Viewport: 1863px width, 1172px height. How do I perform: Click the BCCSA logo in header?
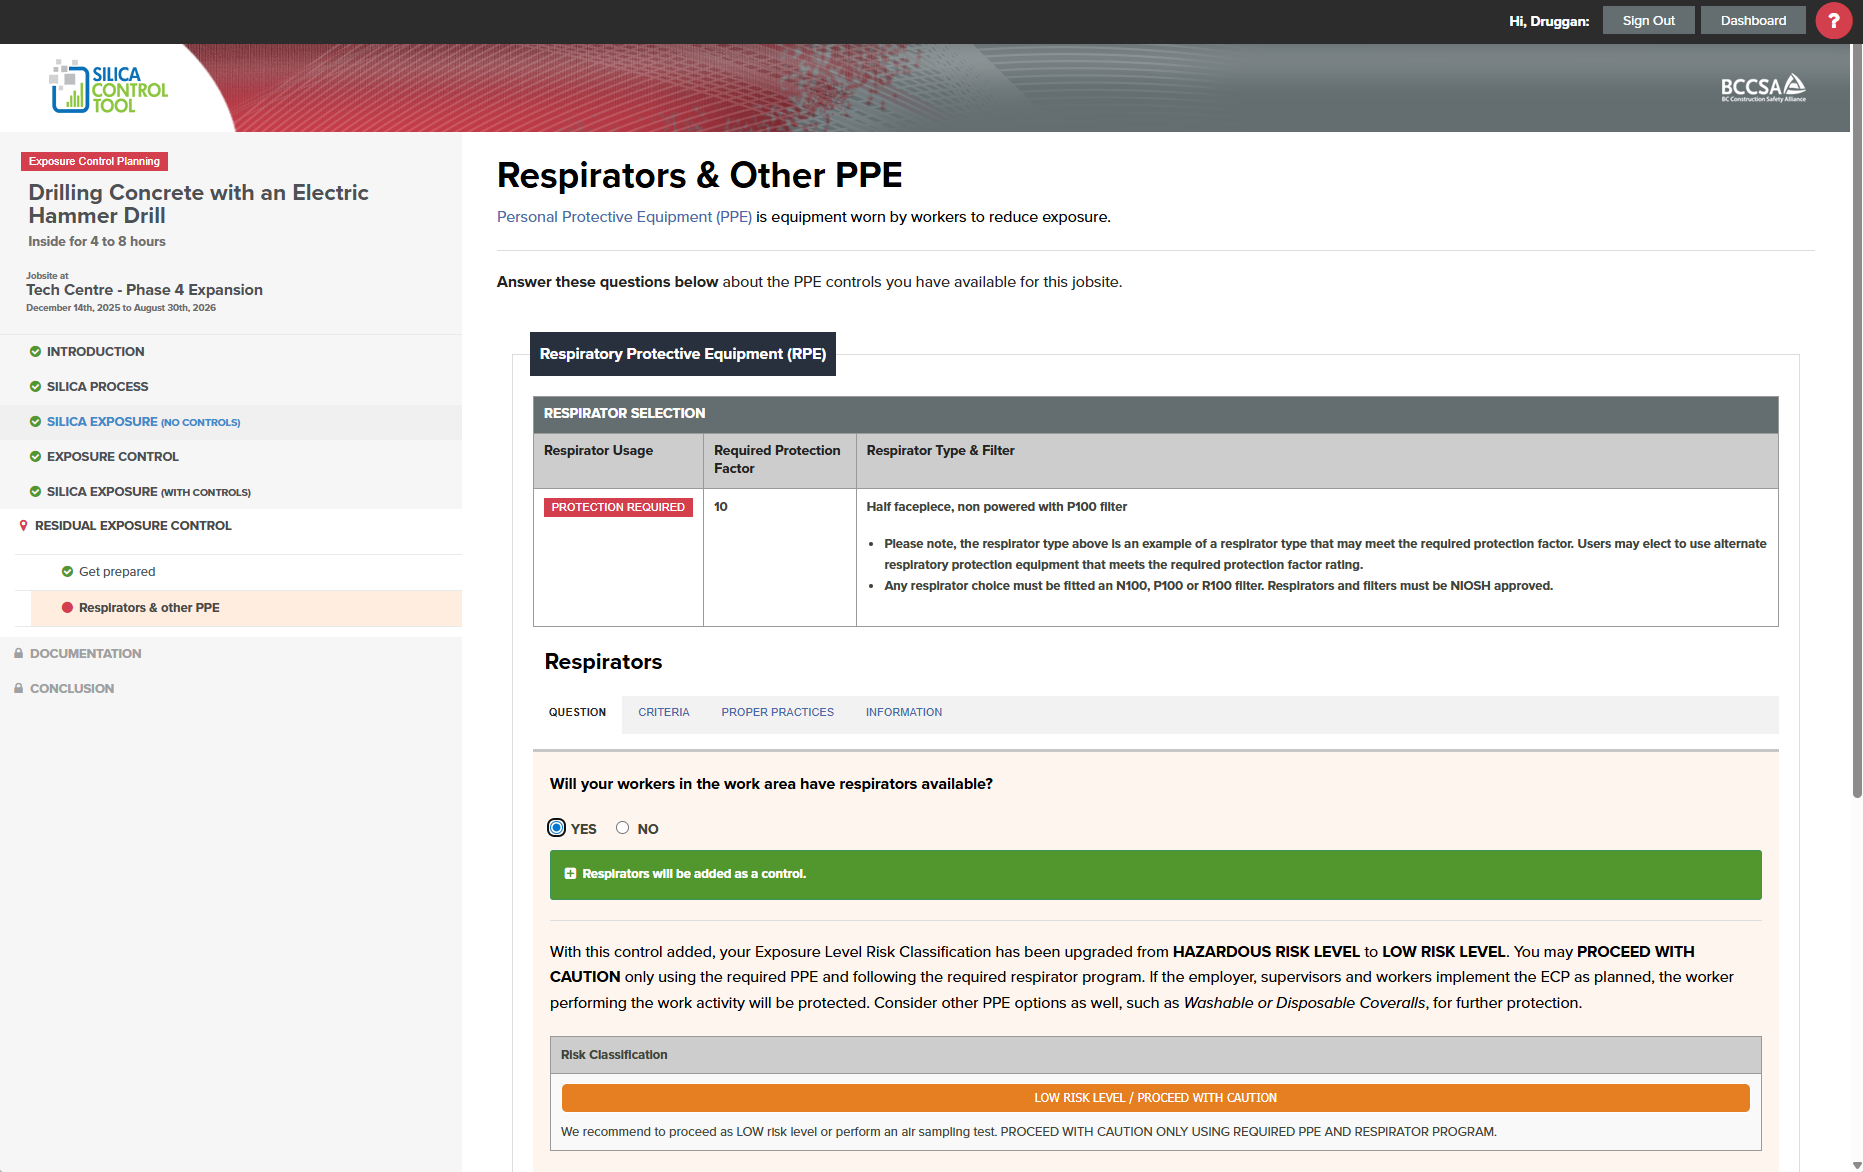pyautogui.click(x=1762, y=88)
